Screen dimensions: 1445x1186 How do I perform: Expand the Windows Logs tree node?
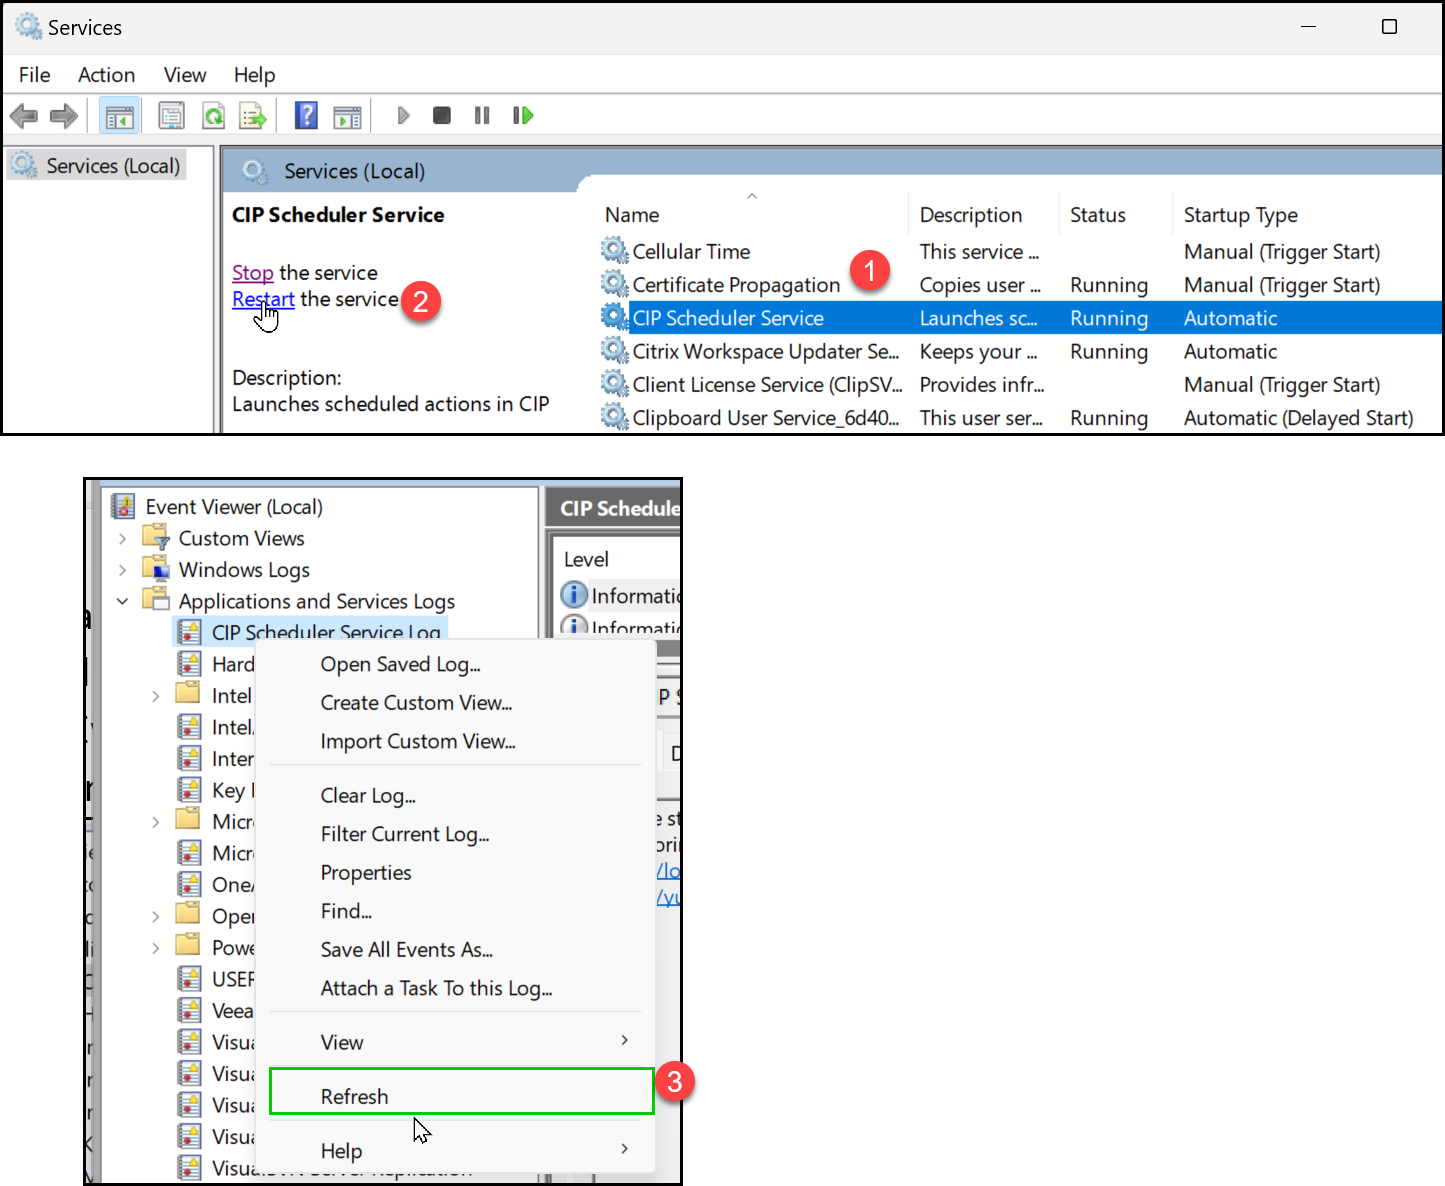click(122, 569)
